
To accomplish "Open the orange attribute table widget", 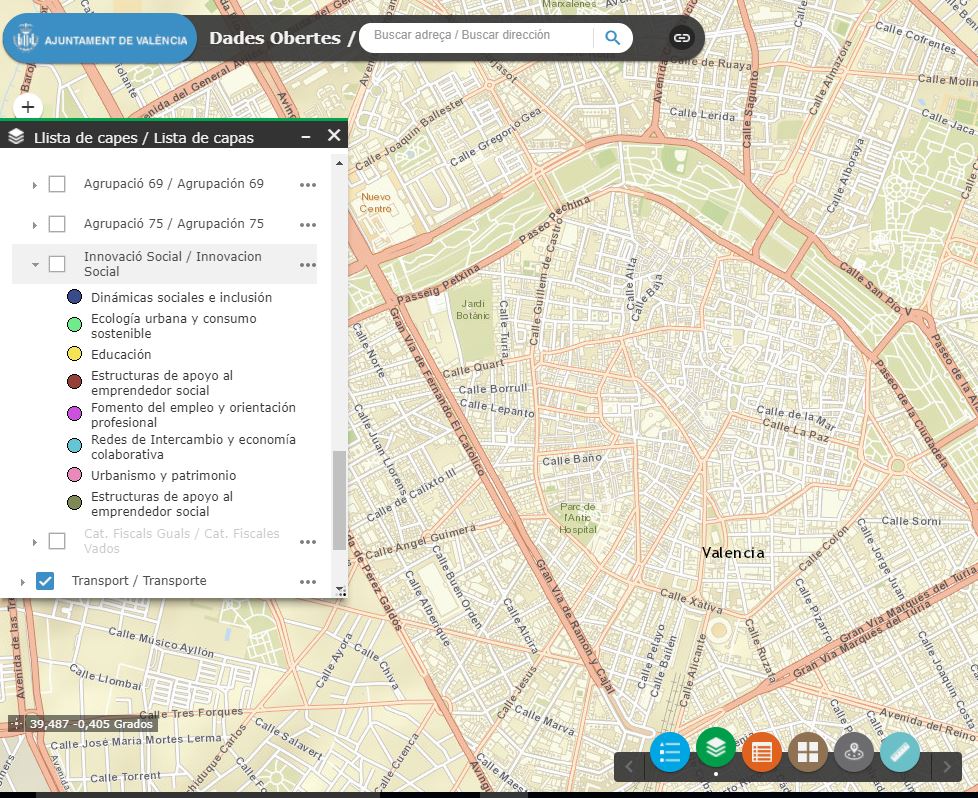I will 761,752.
